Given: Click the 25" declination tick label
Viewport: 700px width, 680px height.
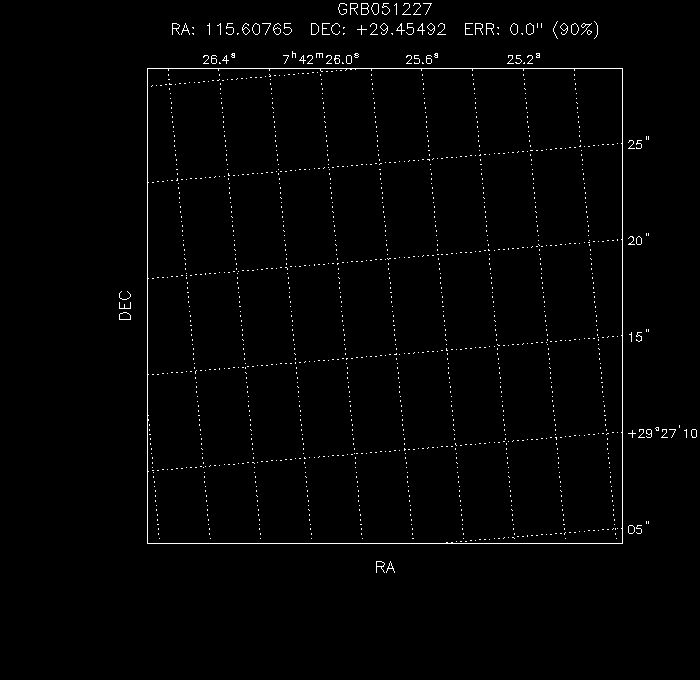Looking at the screenshot, I should [x=638, y=144].
